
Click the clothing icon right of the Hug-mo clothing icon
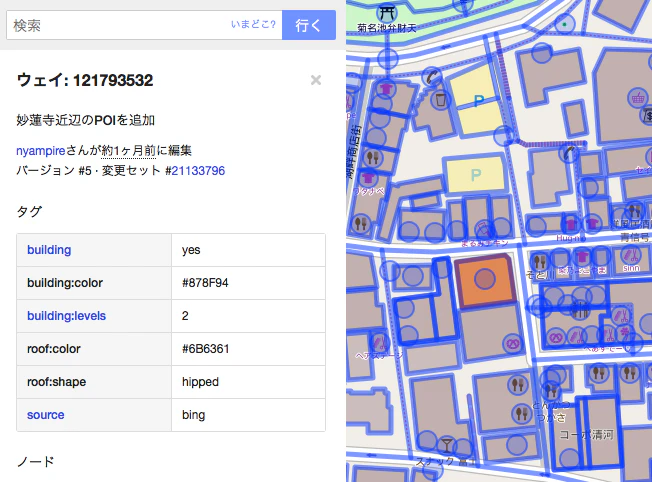click(593, 225)
